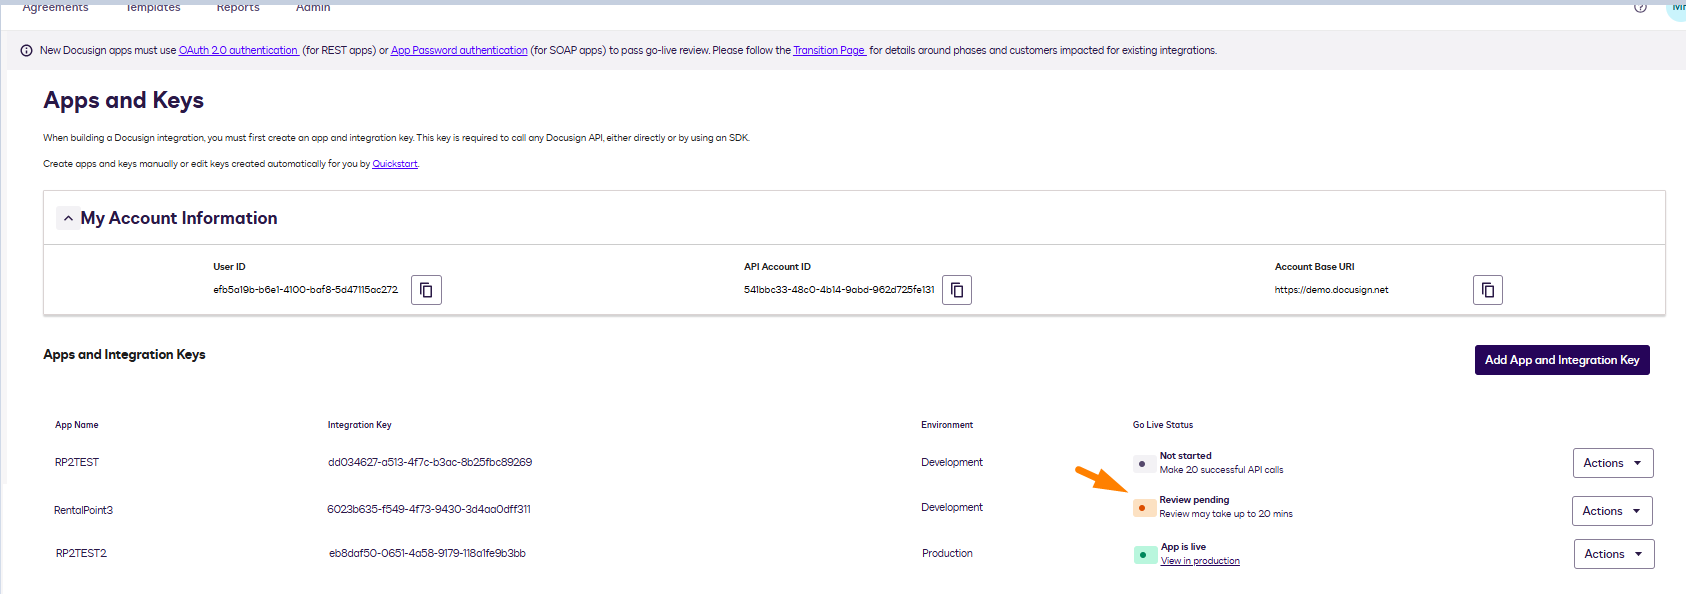This screenshot has height=594, width=1686.
Task: Copy the Account Base URI
Action: click(x=1488, y=290)
